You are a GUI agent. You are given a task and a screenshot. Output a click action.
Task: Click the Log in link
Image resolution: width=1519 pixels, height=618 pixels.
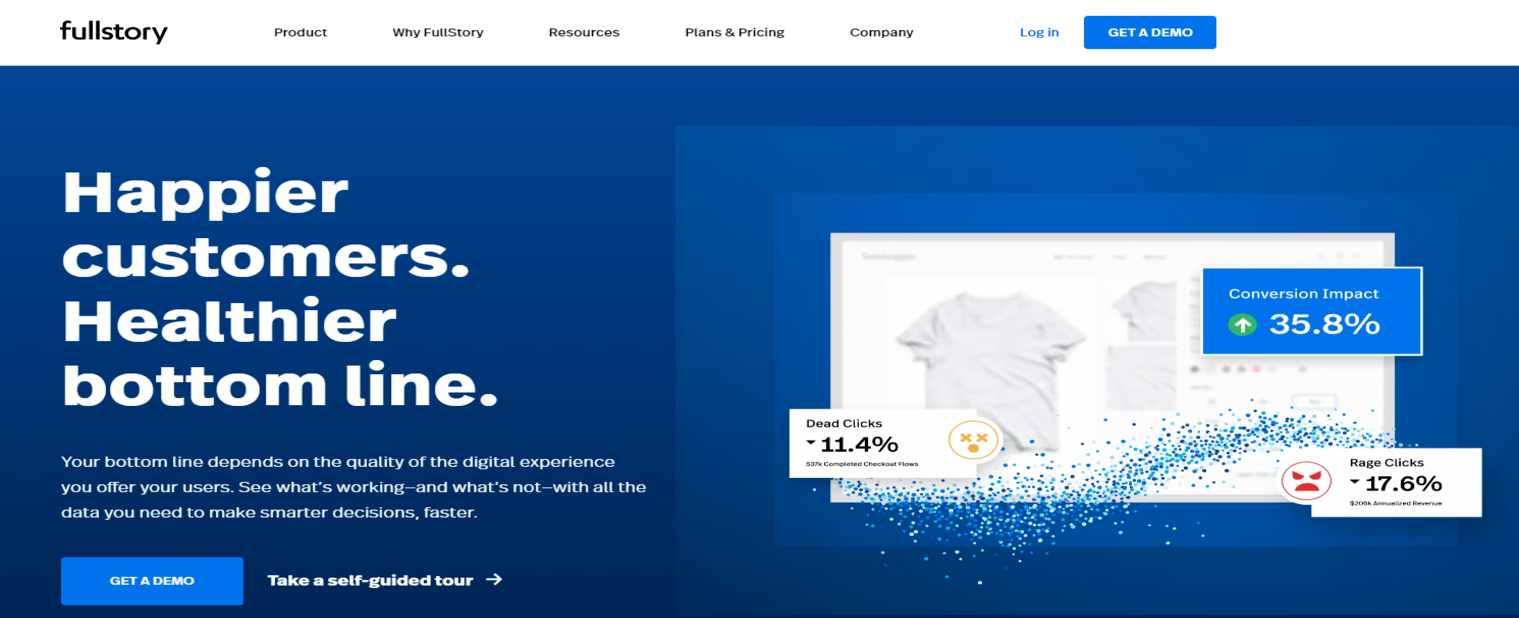tap(1039, 32)
